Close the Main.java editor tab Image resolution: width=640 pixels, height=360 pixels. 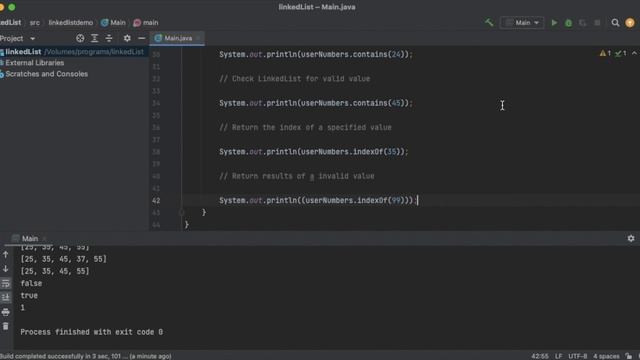198,38
